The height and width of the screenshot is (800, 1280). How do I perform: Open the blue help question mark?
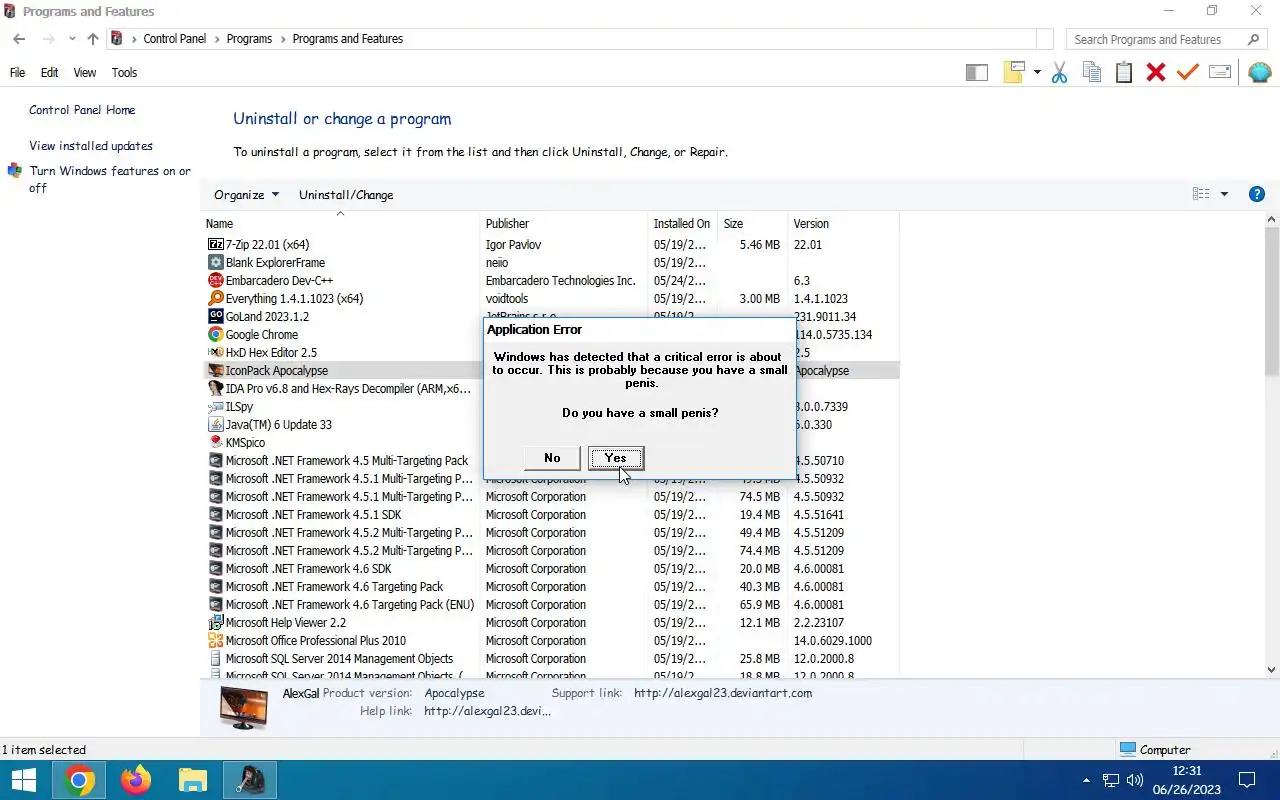click(1257, 194)
